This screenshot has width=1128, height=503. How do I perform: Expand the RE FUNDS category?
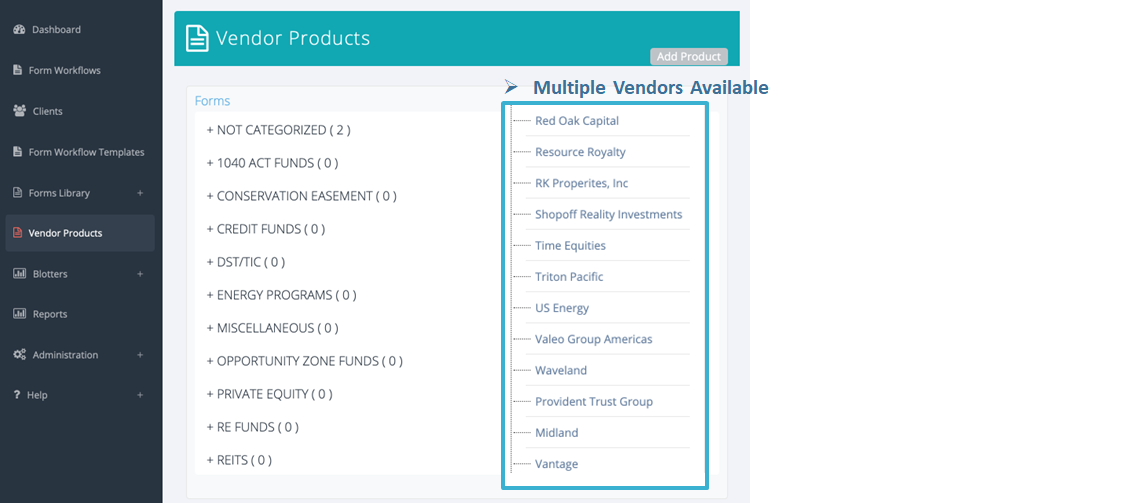click(252, 427)
